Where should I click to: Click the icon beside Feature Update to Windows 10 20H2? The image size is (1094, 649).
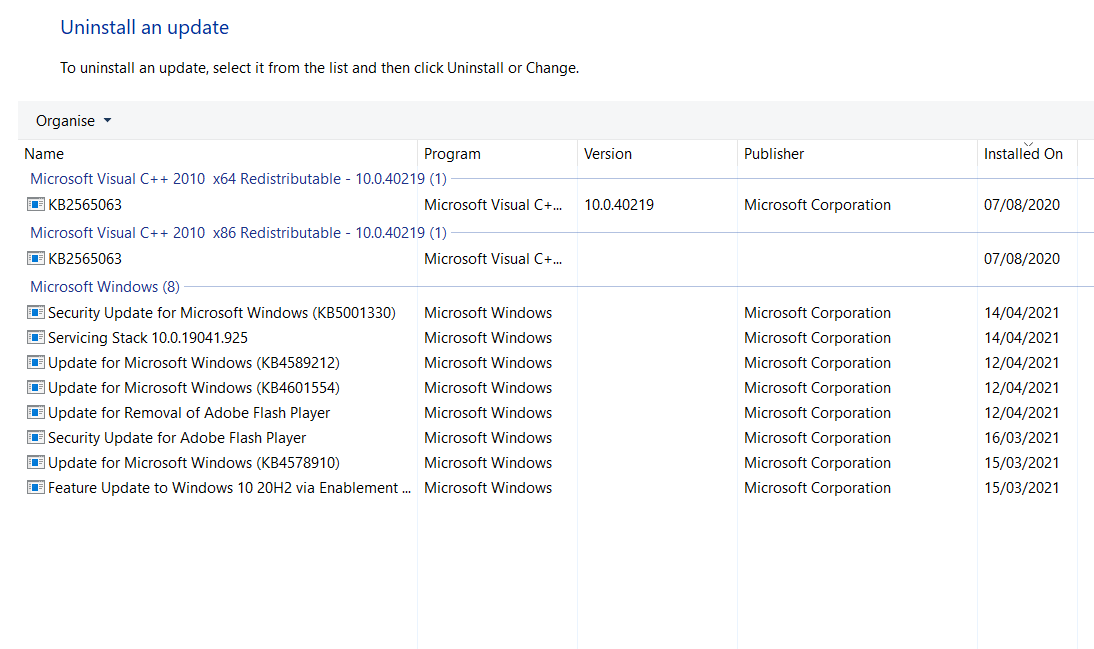[x=37, y=487]
